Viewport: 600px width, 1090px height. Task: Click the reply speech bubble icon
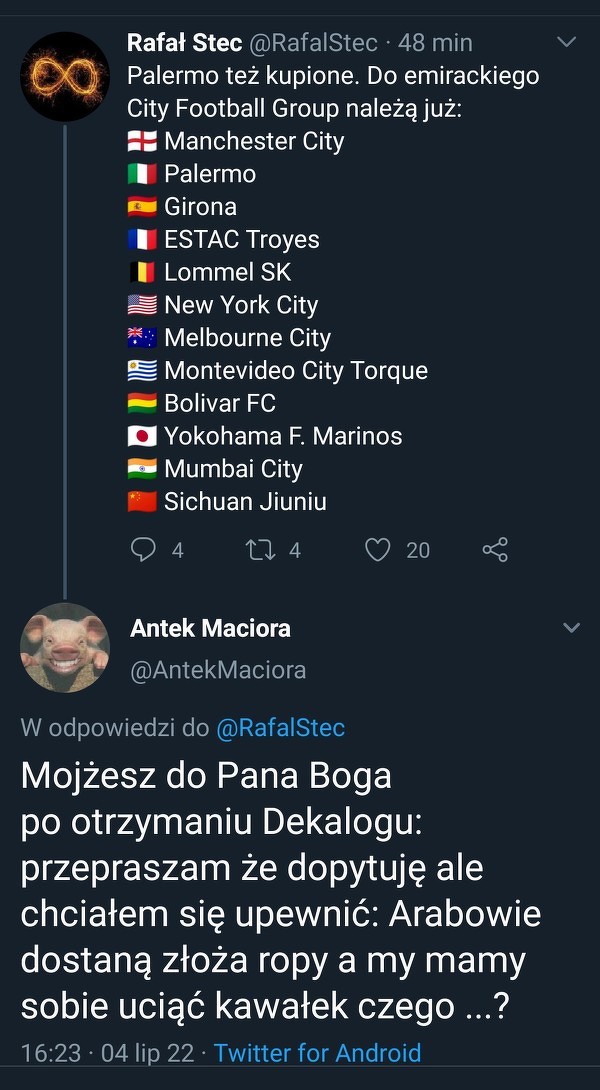(x=145, y=549)
